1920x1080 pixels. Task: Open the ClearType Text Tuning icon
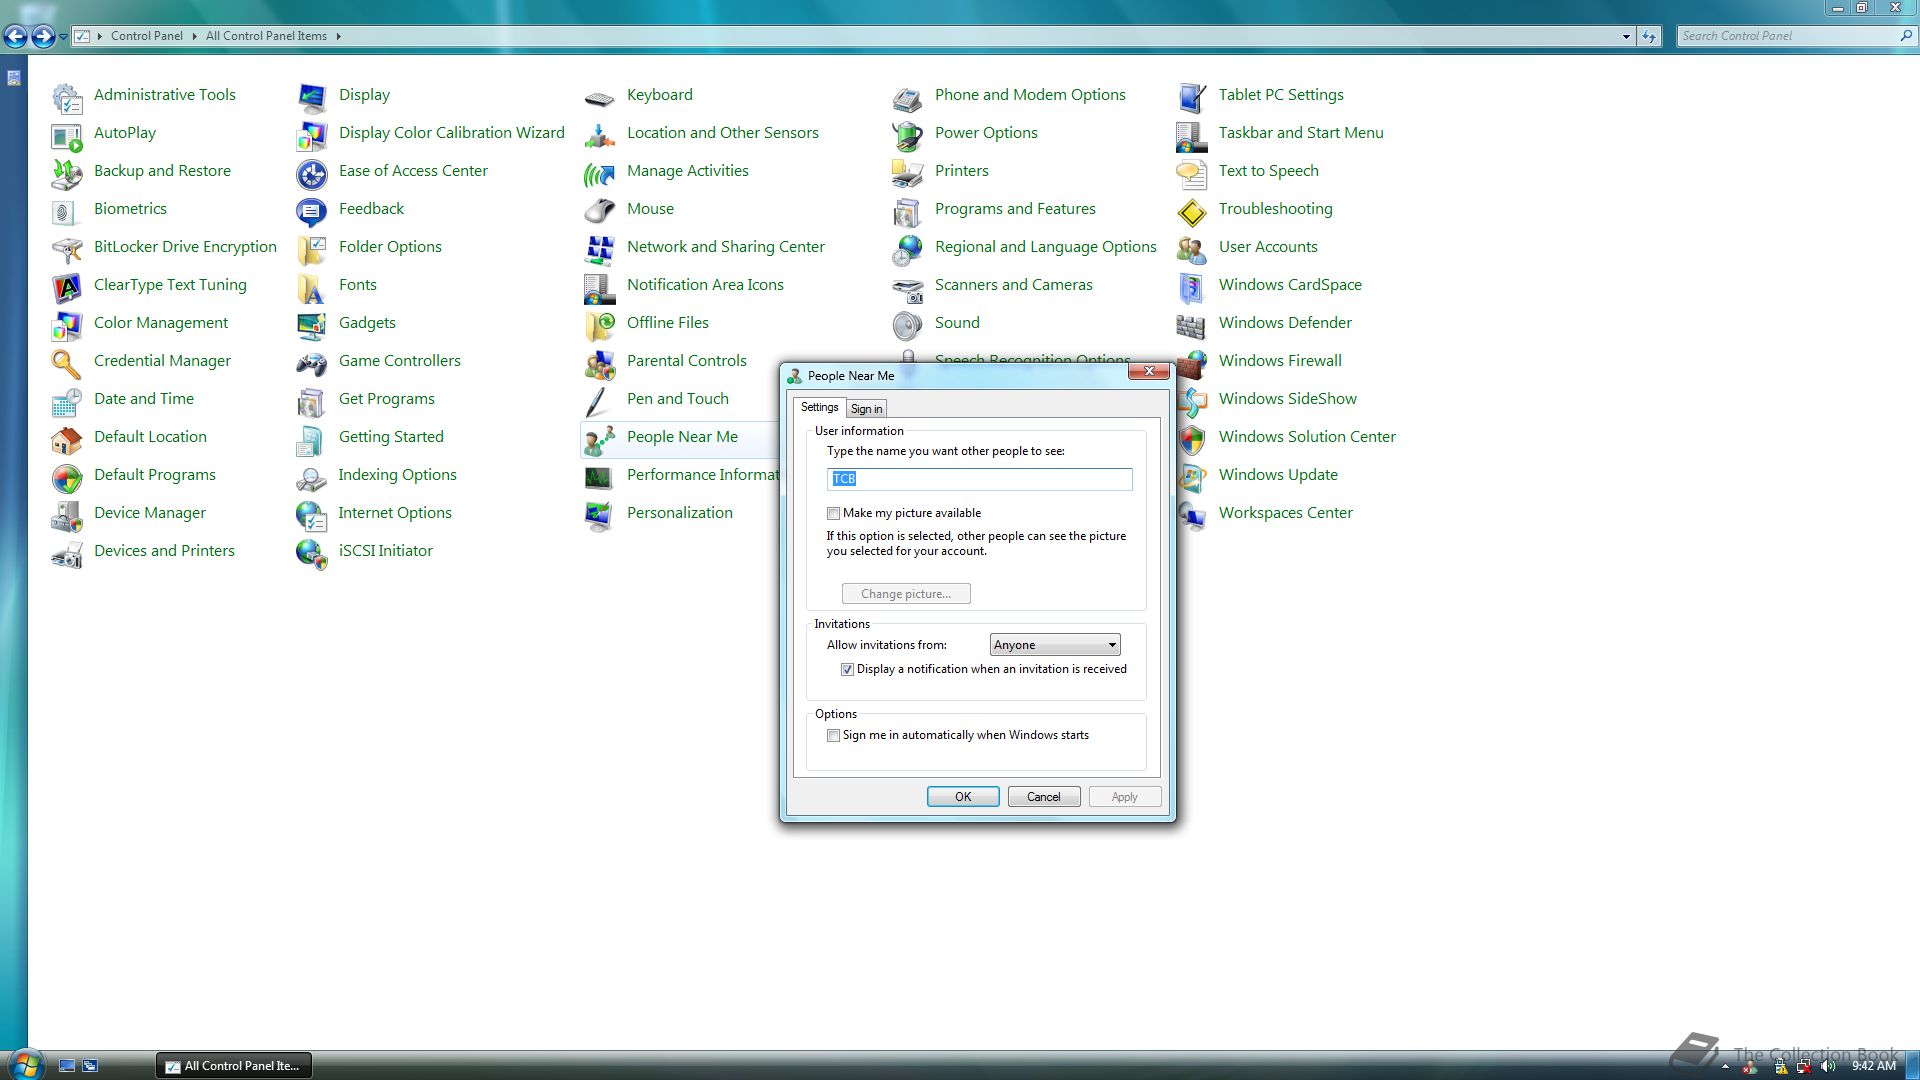point(67,288)
